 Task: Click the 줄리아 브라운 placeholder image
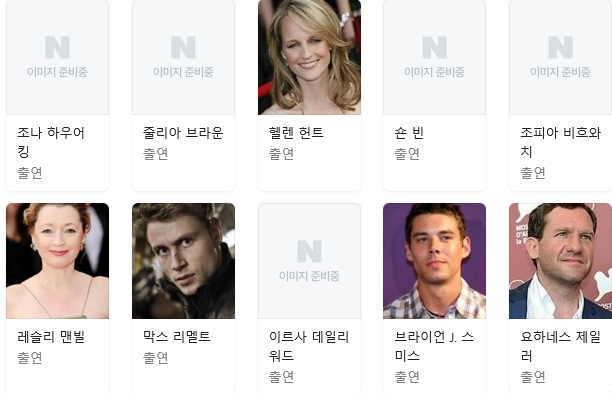[x=183, y=57]
